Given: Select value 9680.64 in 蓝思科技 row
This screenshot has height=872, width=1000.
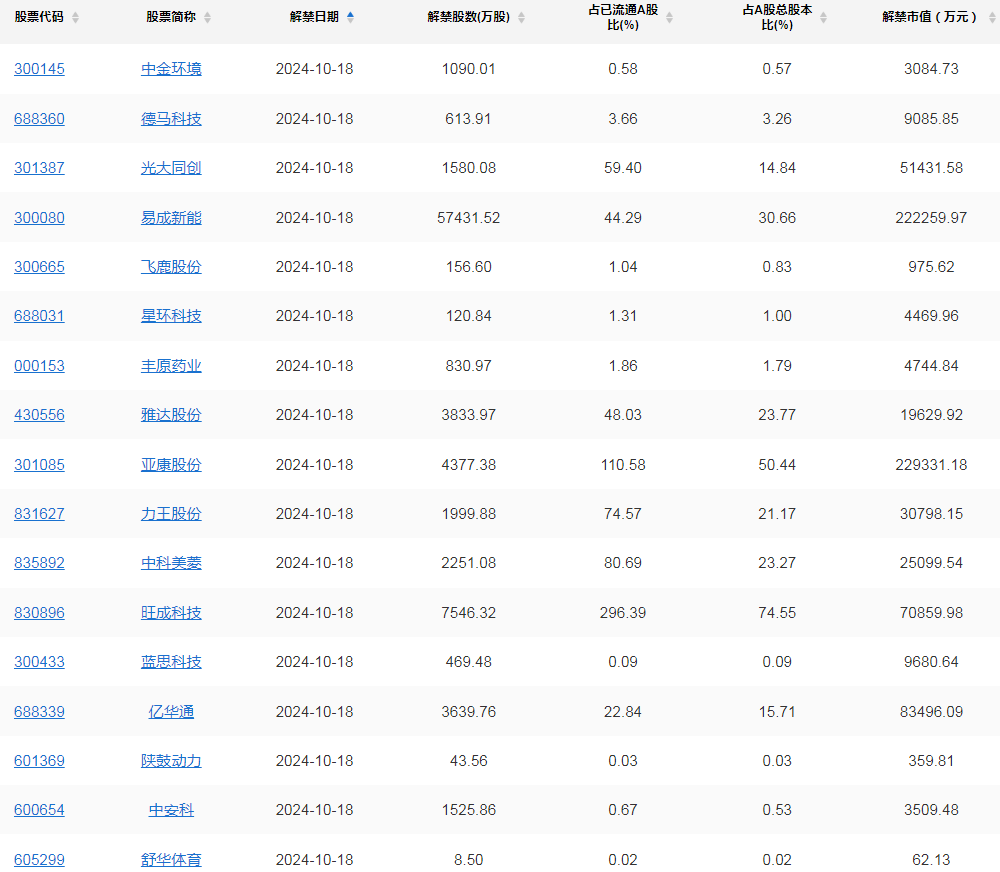Looking at the screenshot, I should click(931, 661).
